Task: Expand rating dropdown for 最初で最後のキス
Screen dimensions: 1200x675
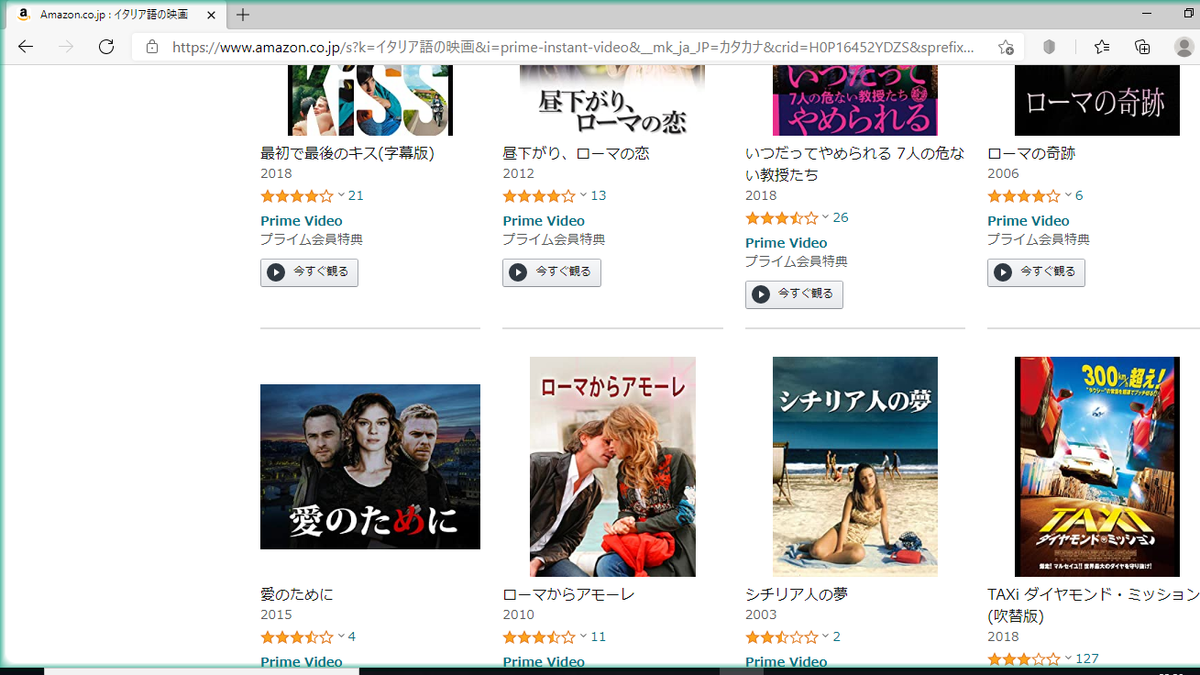Action: click(x=341, y=195)
